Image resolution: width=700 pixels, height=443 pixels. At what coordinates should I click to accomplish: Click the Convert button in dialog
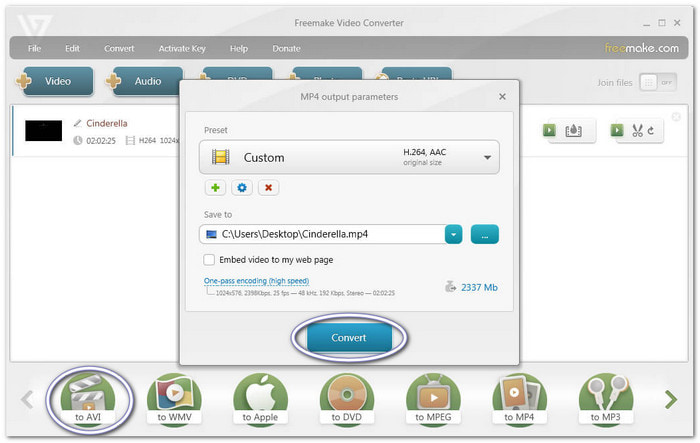[349, 338]
